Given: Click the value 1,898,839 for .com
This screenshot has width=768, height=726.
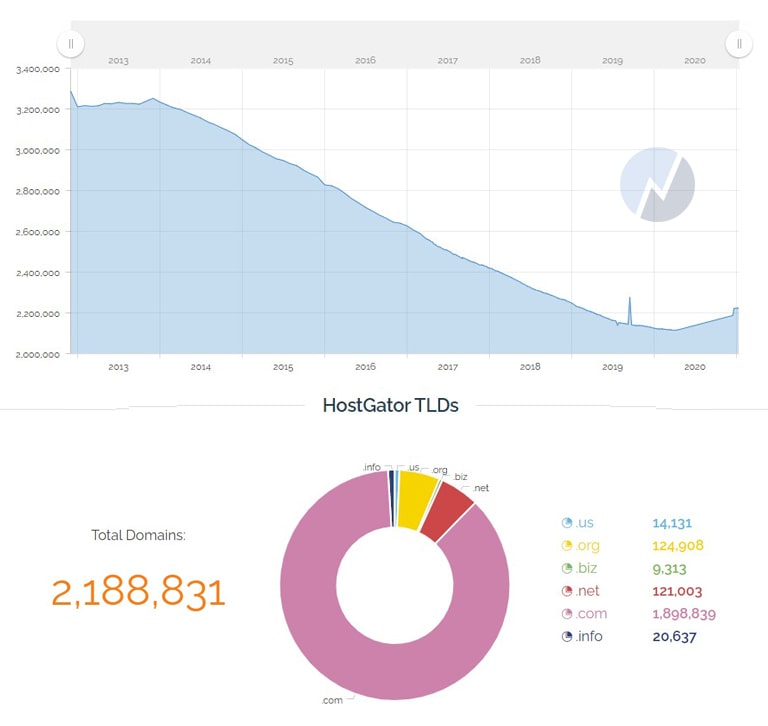Looking at the screenshot, I should coord(684,614).
